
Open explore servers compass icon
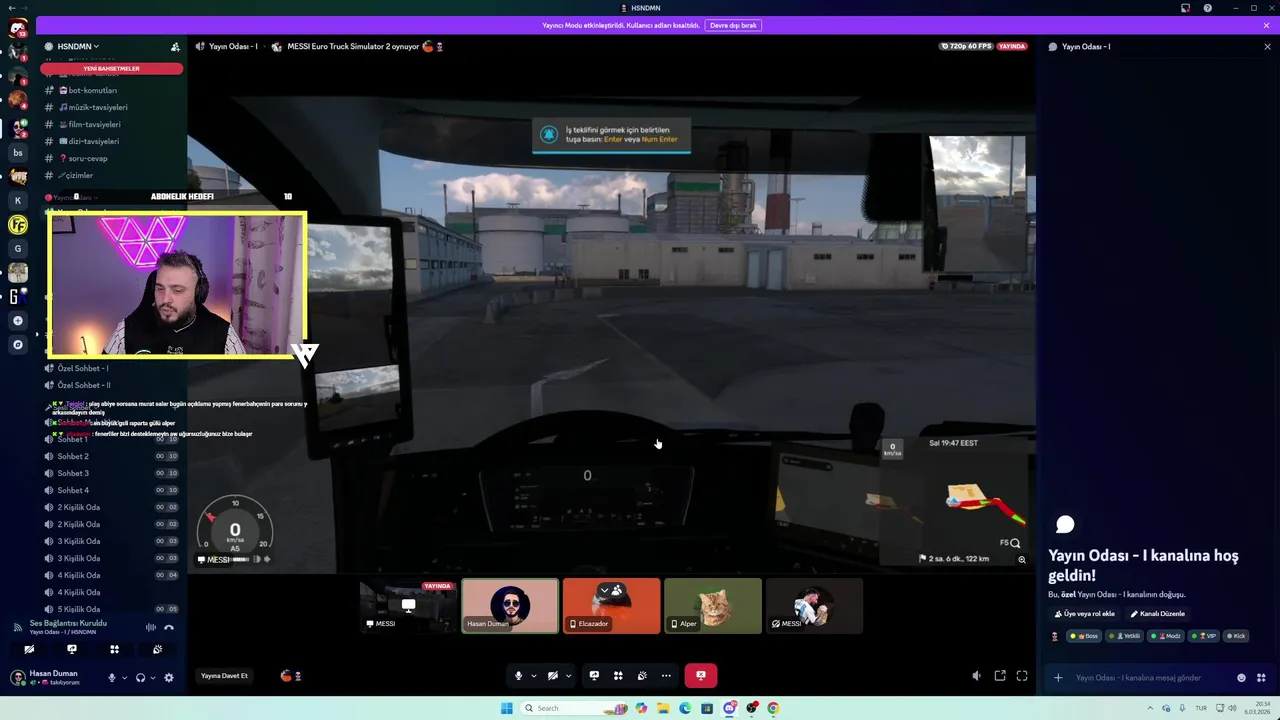pos(17,345)
